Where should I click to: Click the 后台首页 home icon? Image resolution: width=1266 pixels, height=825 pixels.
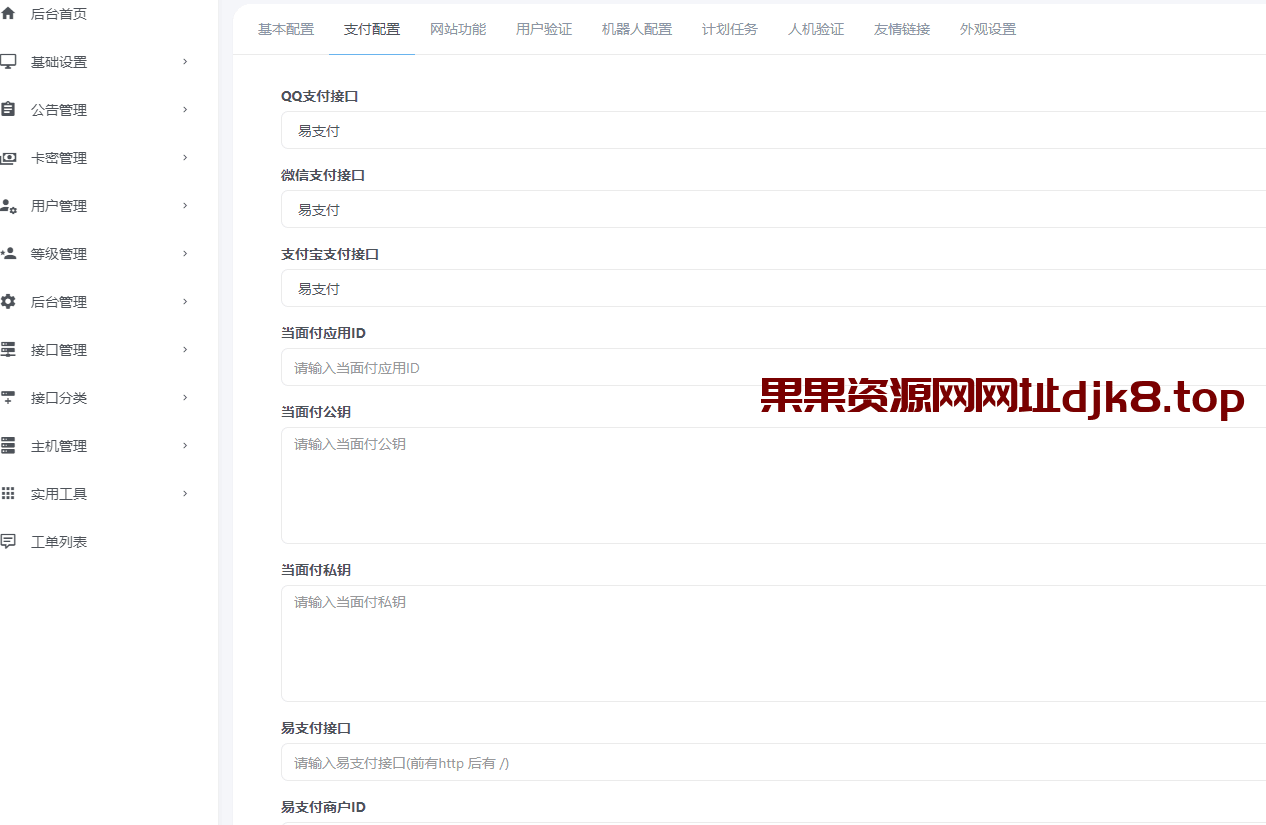coord(10,13)
